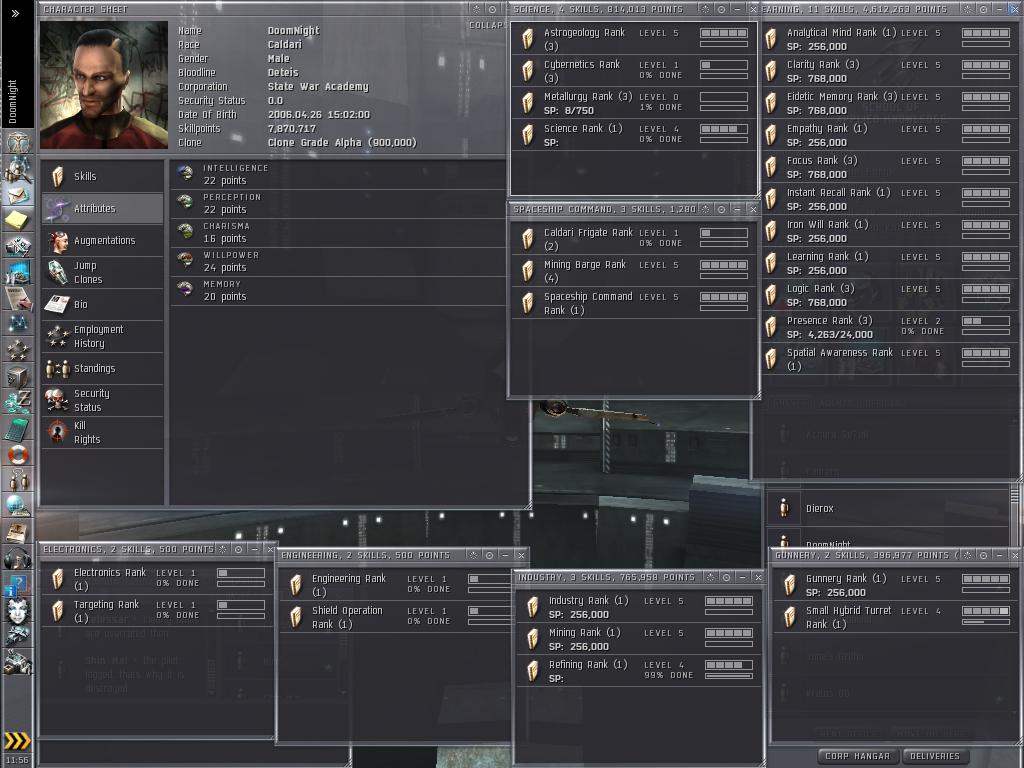
Task: Expand the sidebar with double-arrow button
Action: click(x=16, y=13)
